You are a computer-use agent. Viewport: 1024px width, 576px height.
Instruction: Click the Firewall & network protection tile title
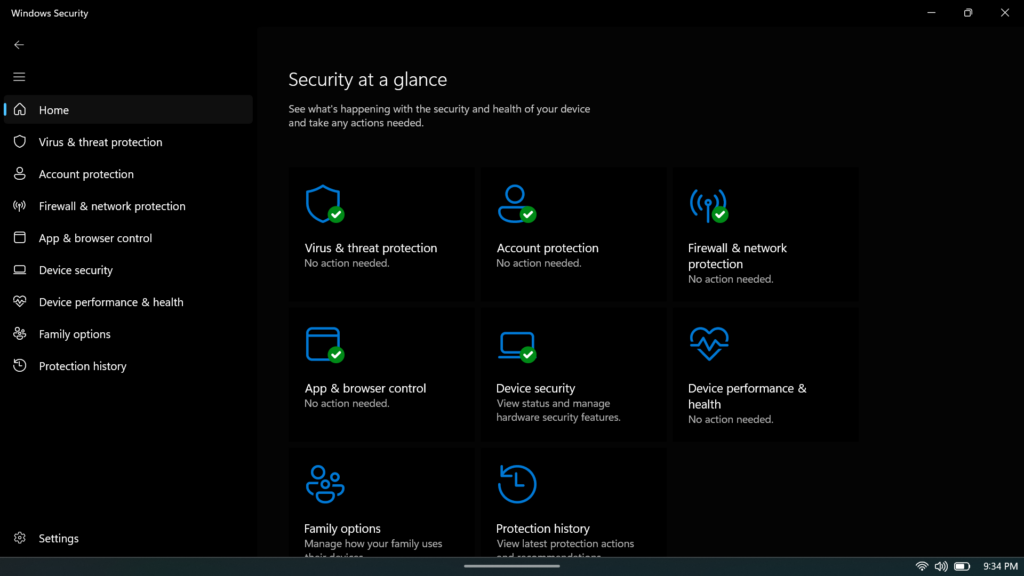coord(737,256)
